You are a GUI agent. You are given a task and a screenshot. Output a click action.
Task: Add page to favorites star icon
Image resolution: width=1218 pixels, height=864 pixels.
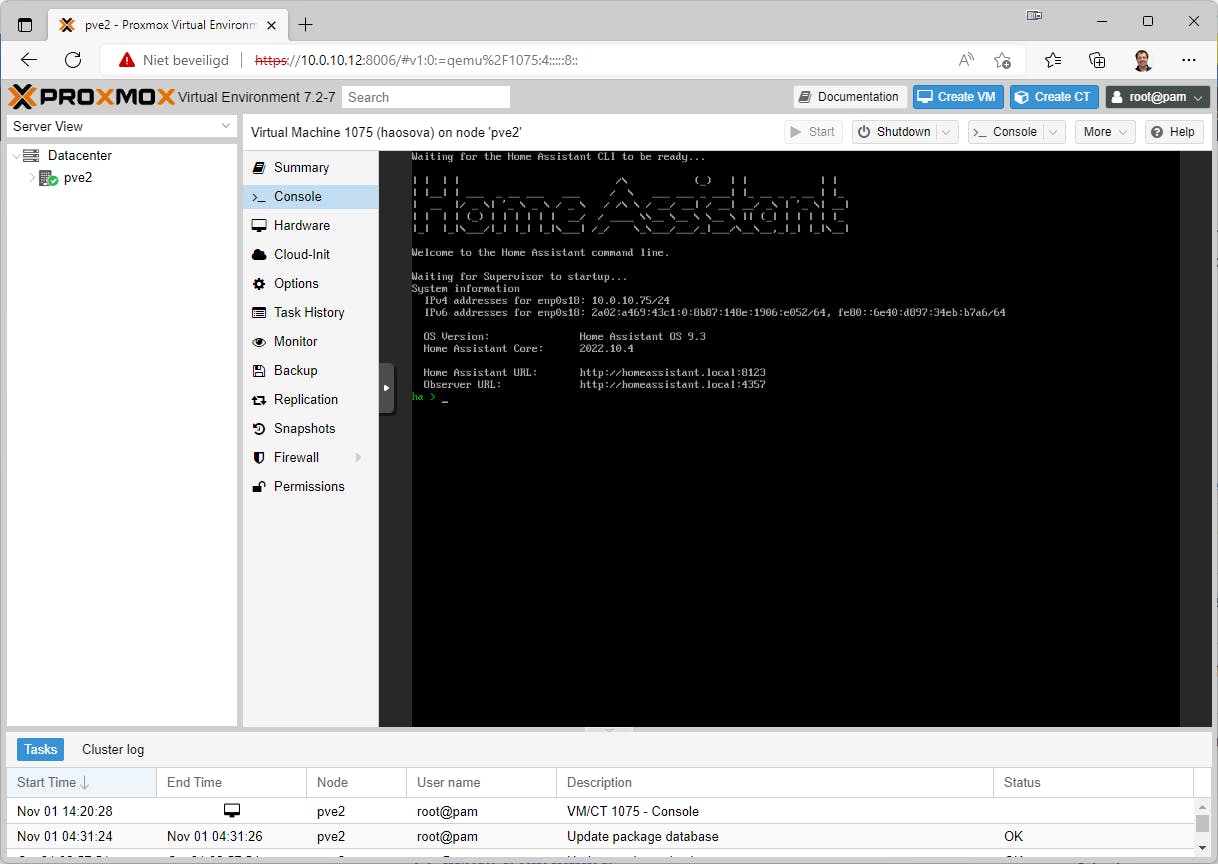[1002, 60]
